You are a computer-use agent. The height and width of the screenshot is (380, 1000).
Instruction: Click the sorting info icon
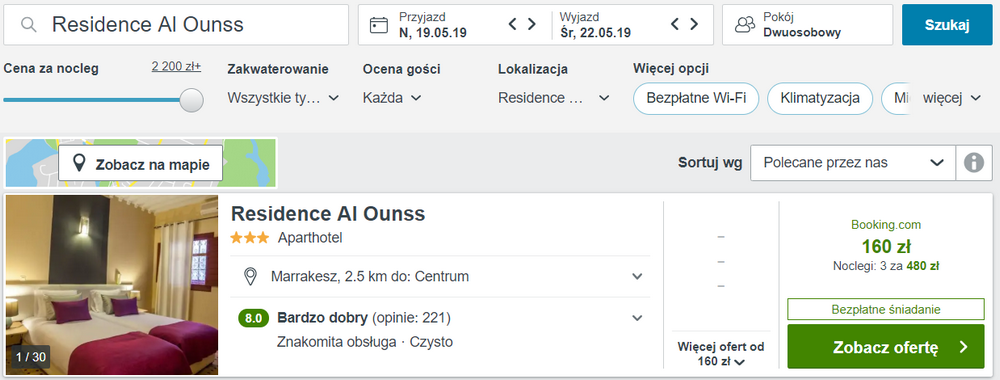coord(974,163)
